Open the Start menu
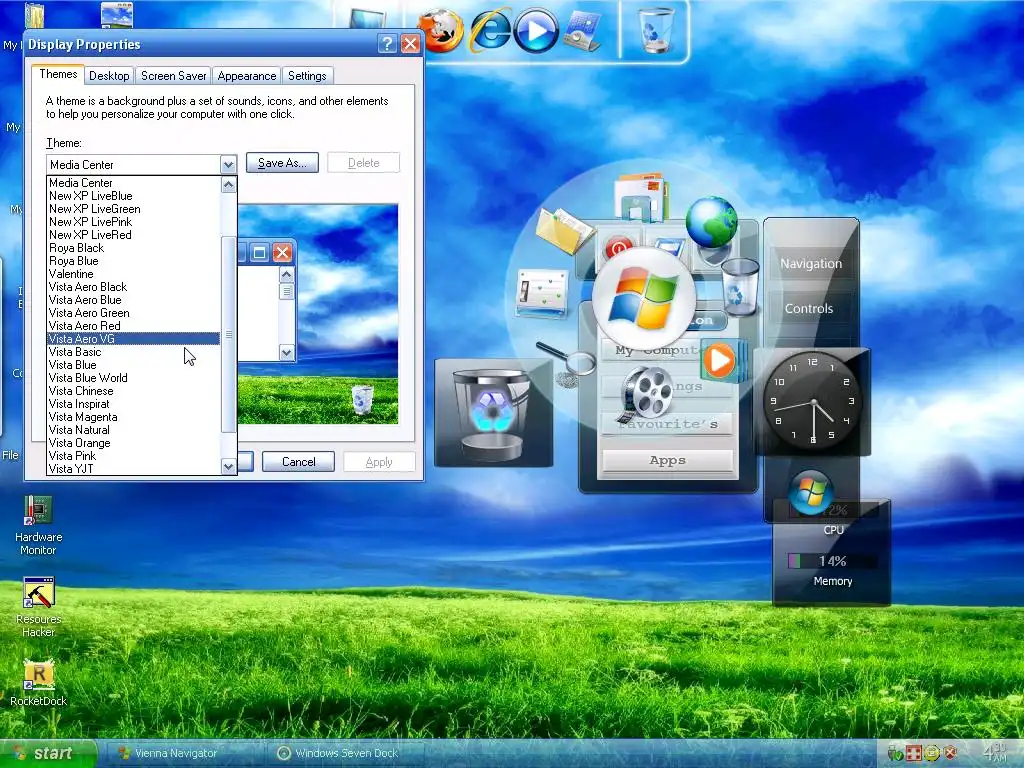This screenshot has height=768, width=1024. coord(48,753)
